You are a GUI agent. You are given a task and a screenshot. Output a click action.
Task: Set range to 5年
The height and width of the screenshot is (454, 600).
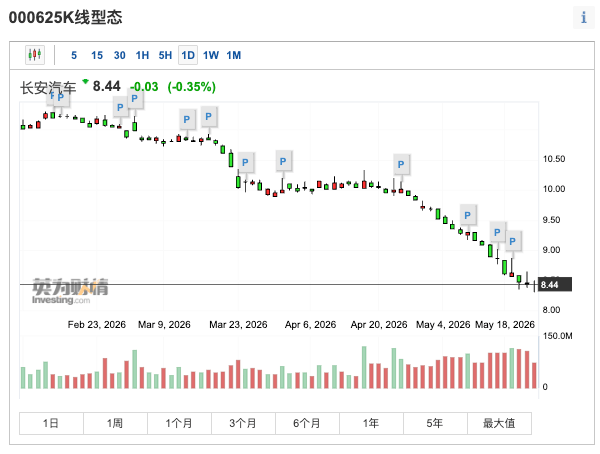click(x=435, y=423)
